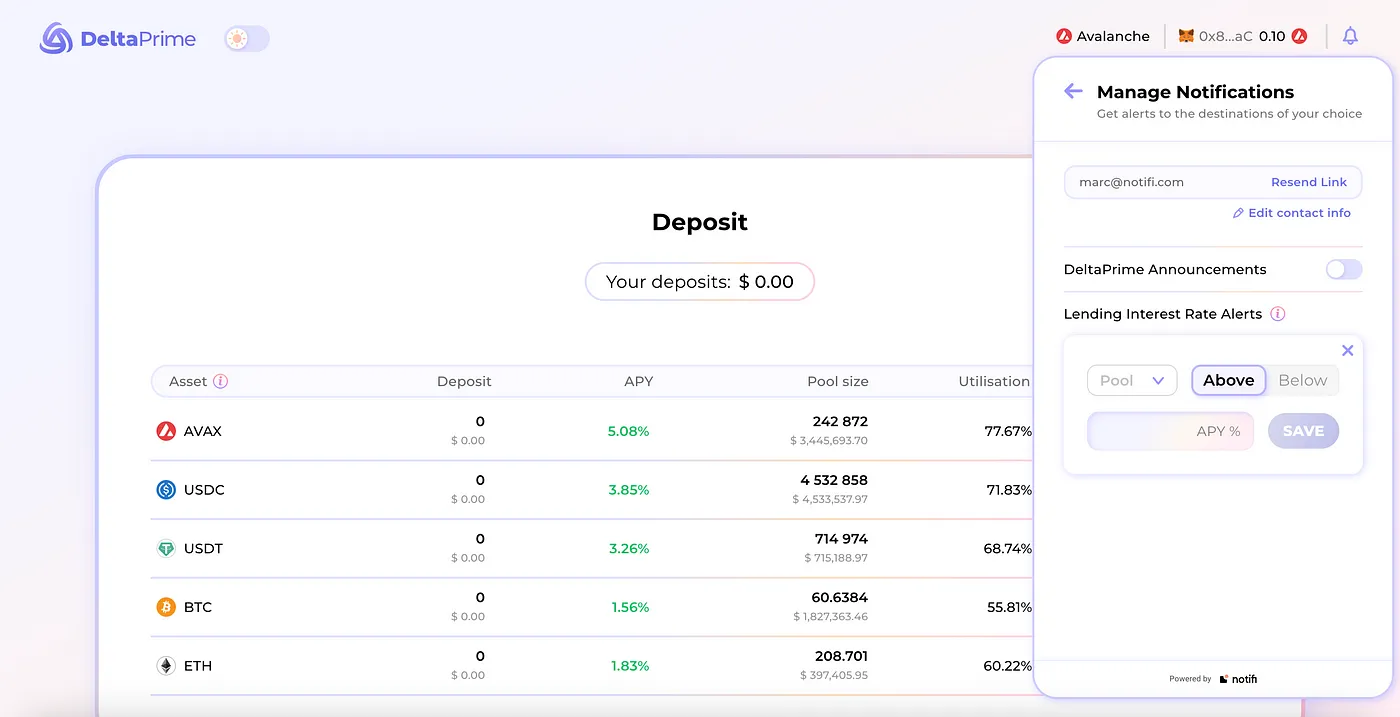Select the Below alert condition

click(1302, 380)
